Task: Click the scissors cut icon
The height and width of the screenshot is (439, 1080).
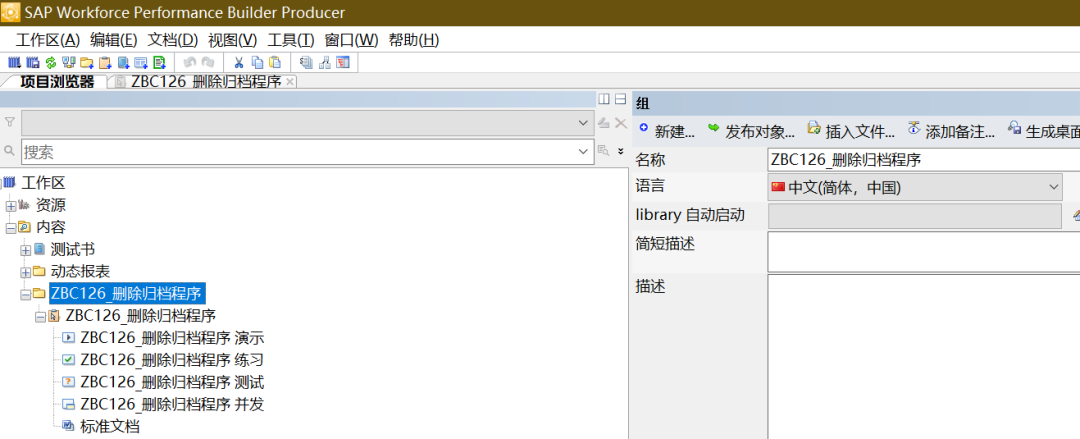Action: click(238, 63)
